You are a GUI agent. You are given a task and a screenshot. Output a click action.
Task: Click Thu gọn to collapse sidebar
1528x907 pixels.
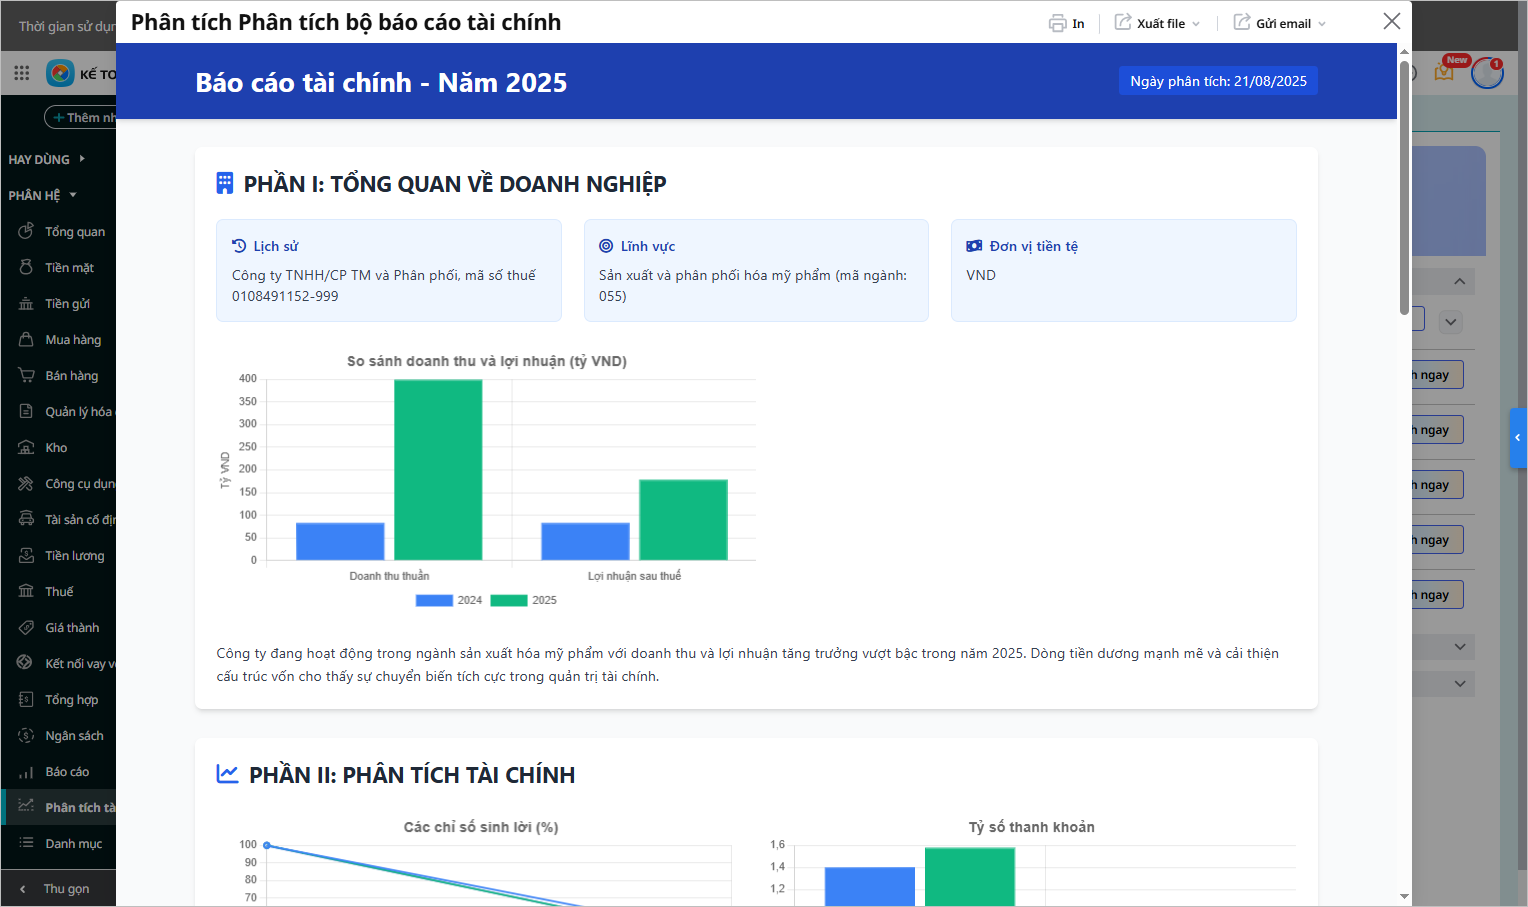pyautogui.click(x=65, y=888)
